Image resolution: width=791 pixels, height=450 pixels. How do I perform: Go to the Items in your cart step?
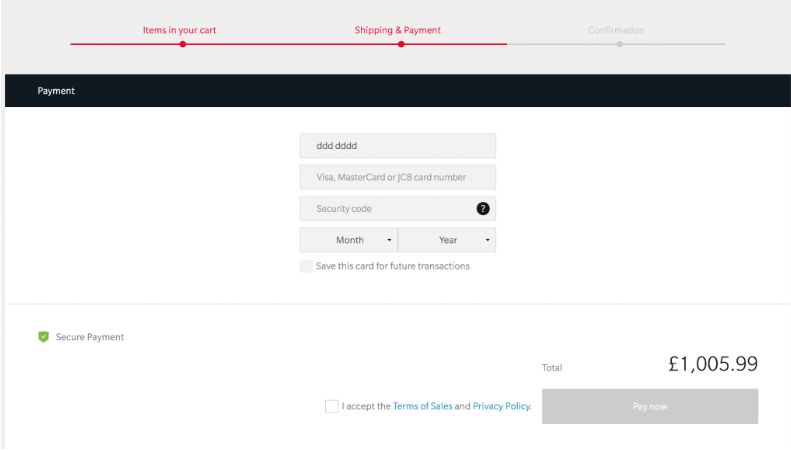(179, 30)
